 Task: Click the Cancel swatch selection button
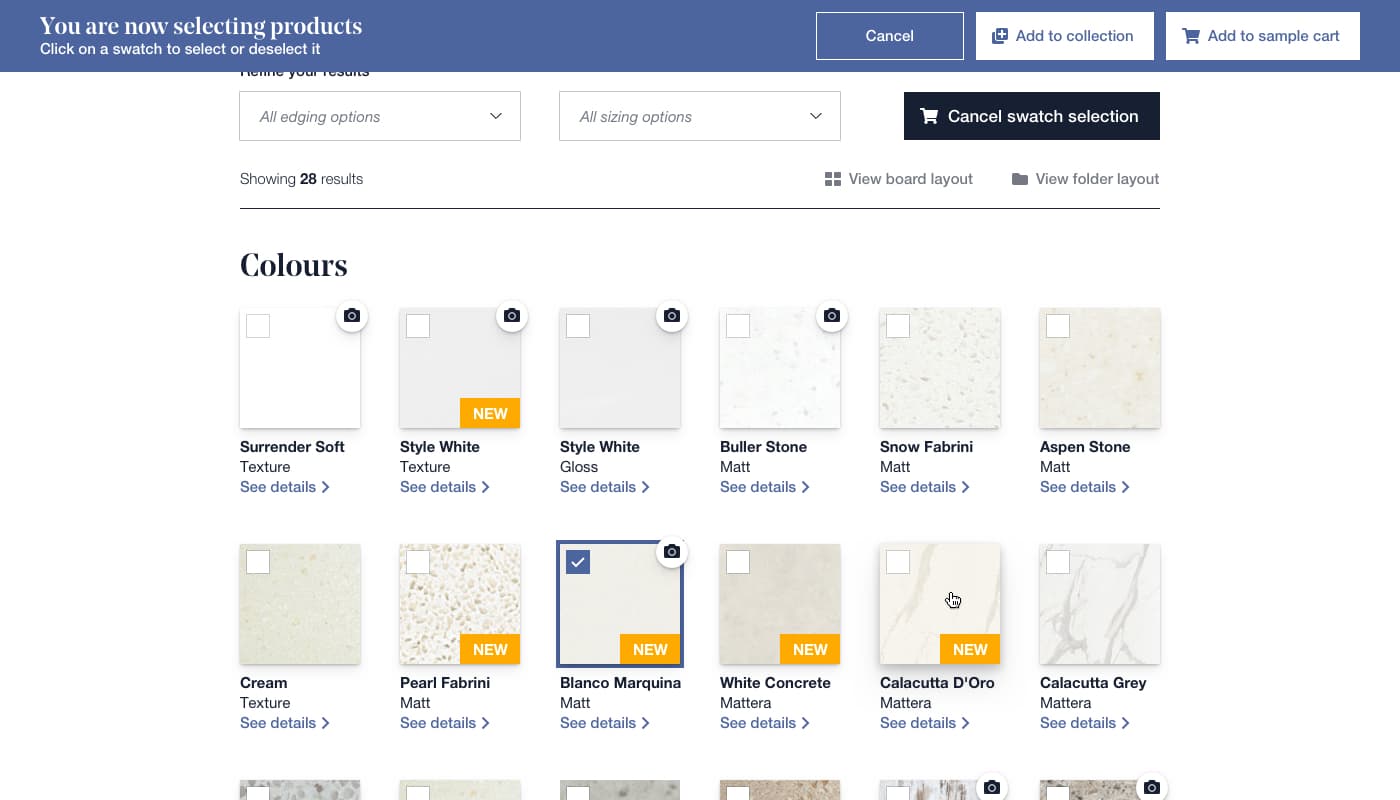pos(1032,116)
